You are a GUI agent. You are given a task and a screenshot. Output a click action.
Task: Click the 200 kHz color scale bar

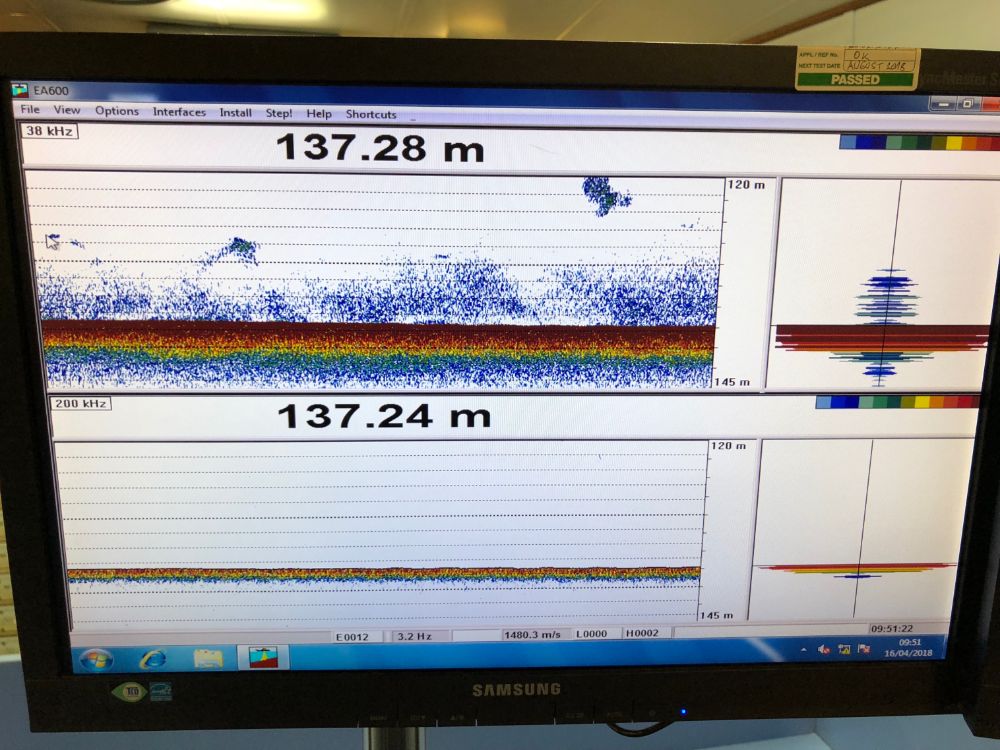click(x=896, y=402)
